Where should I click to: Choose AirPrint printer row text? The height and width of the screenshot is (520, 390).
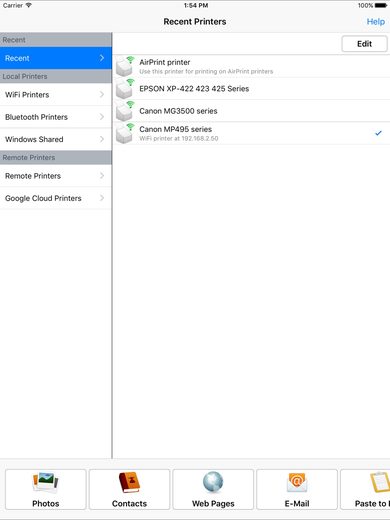point(165,62)
